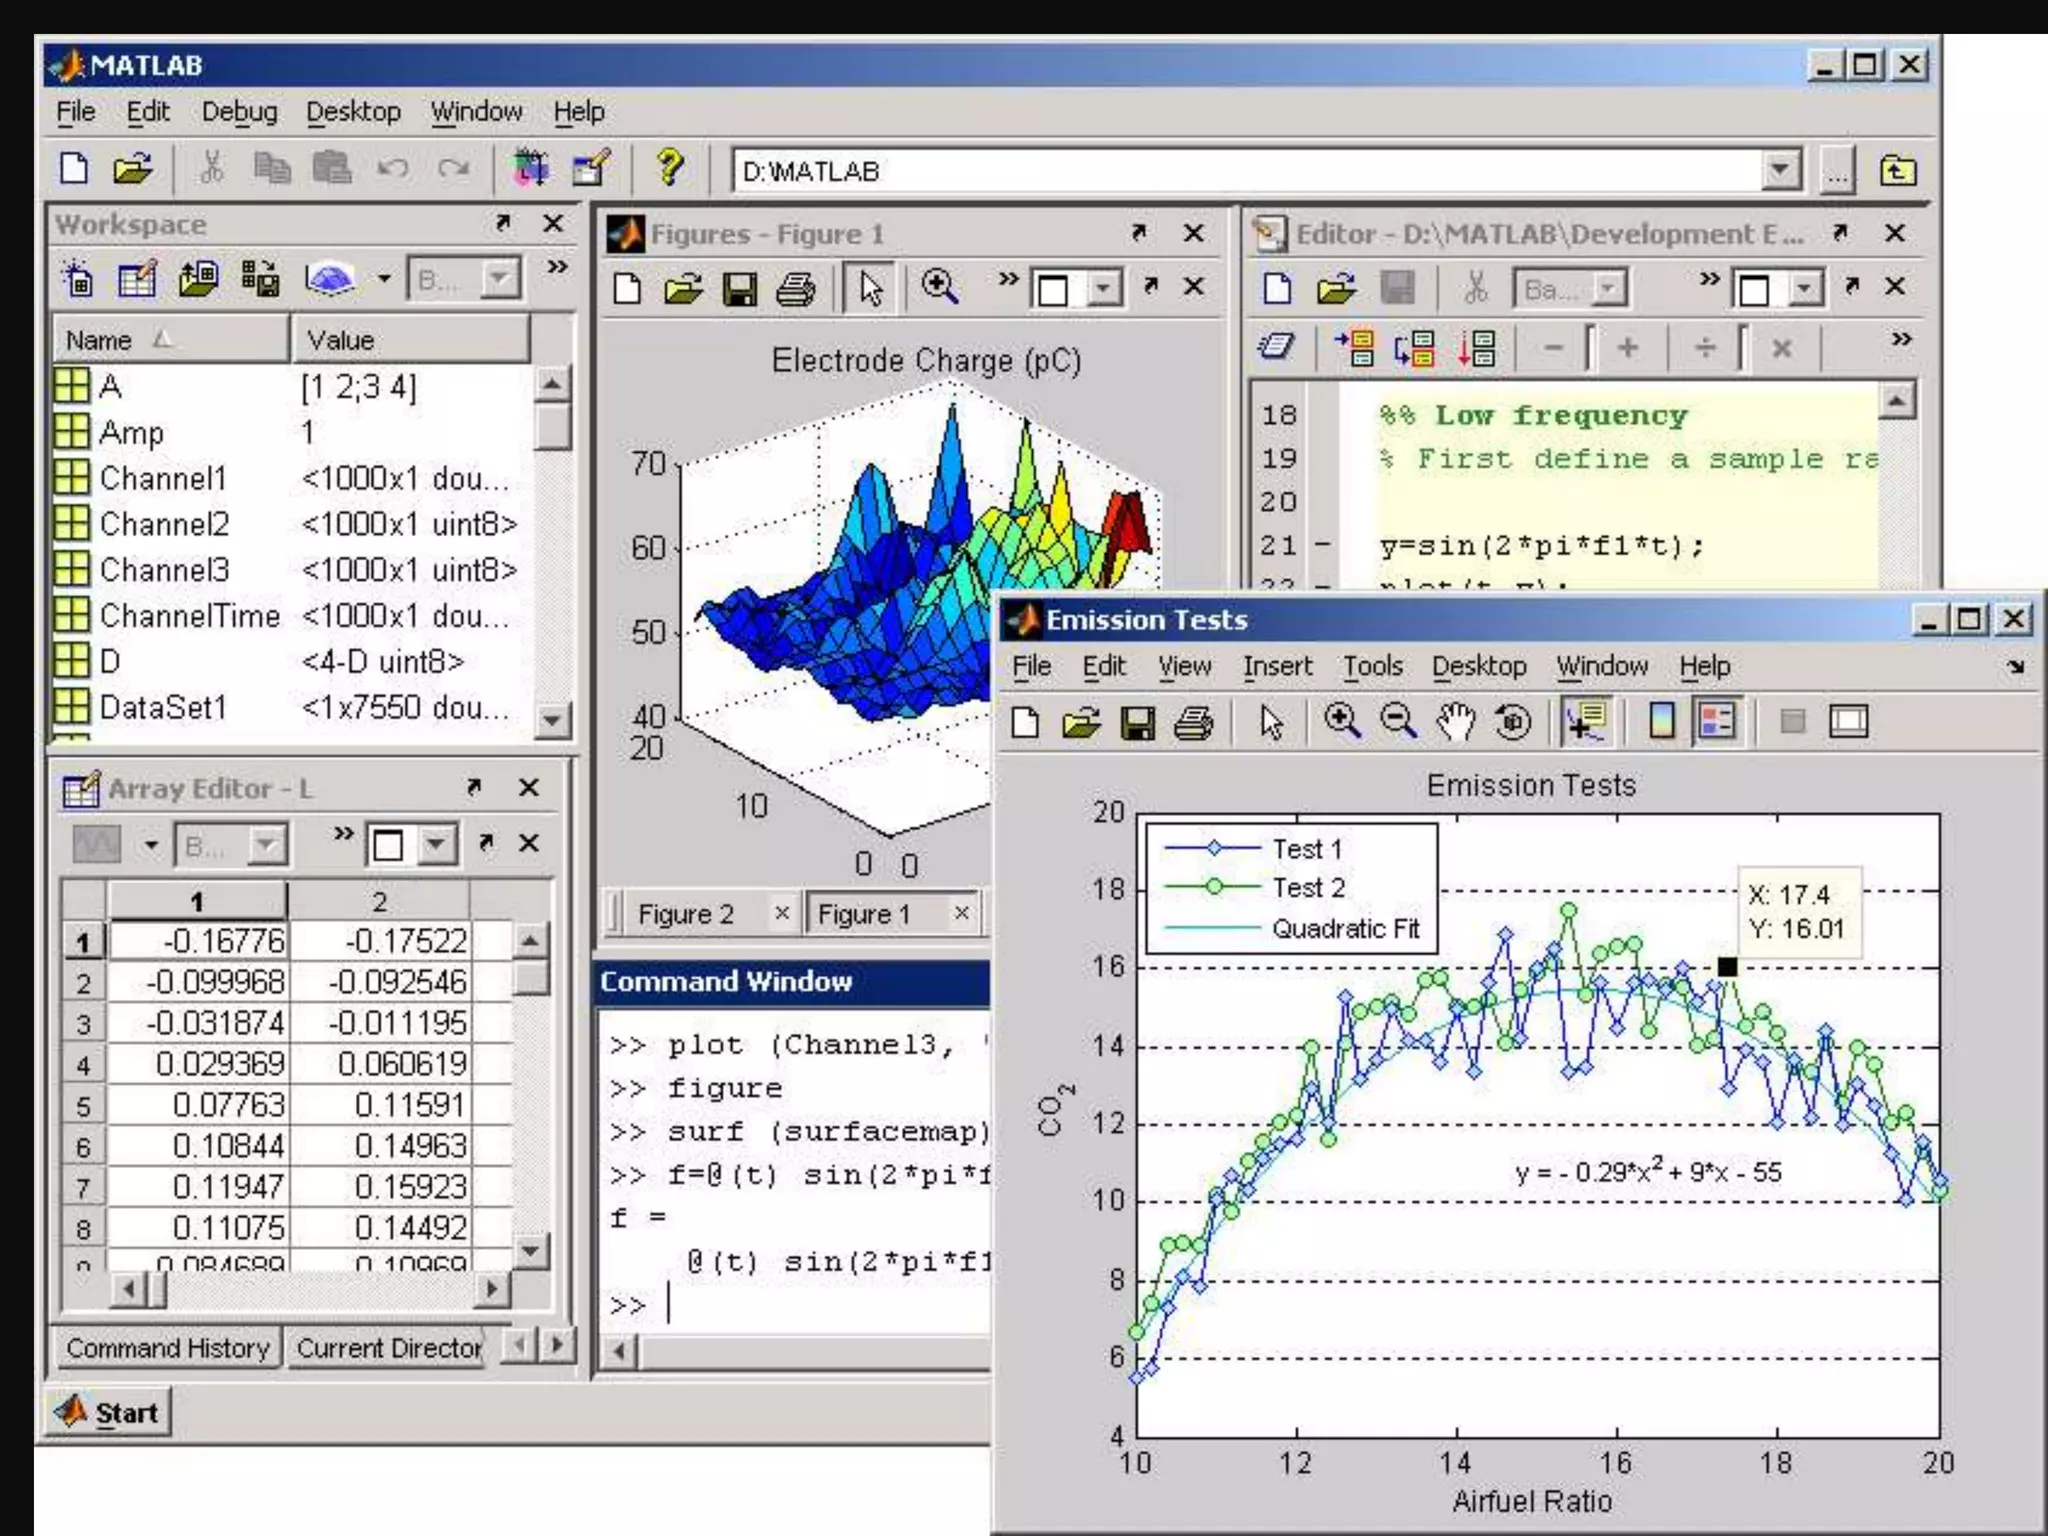Click the Array Editor horizontal scrollbar right arrow
Screen dimensions: 2048x1536
tap(491, 1289)
